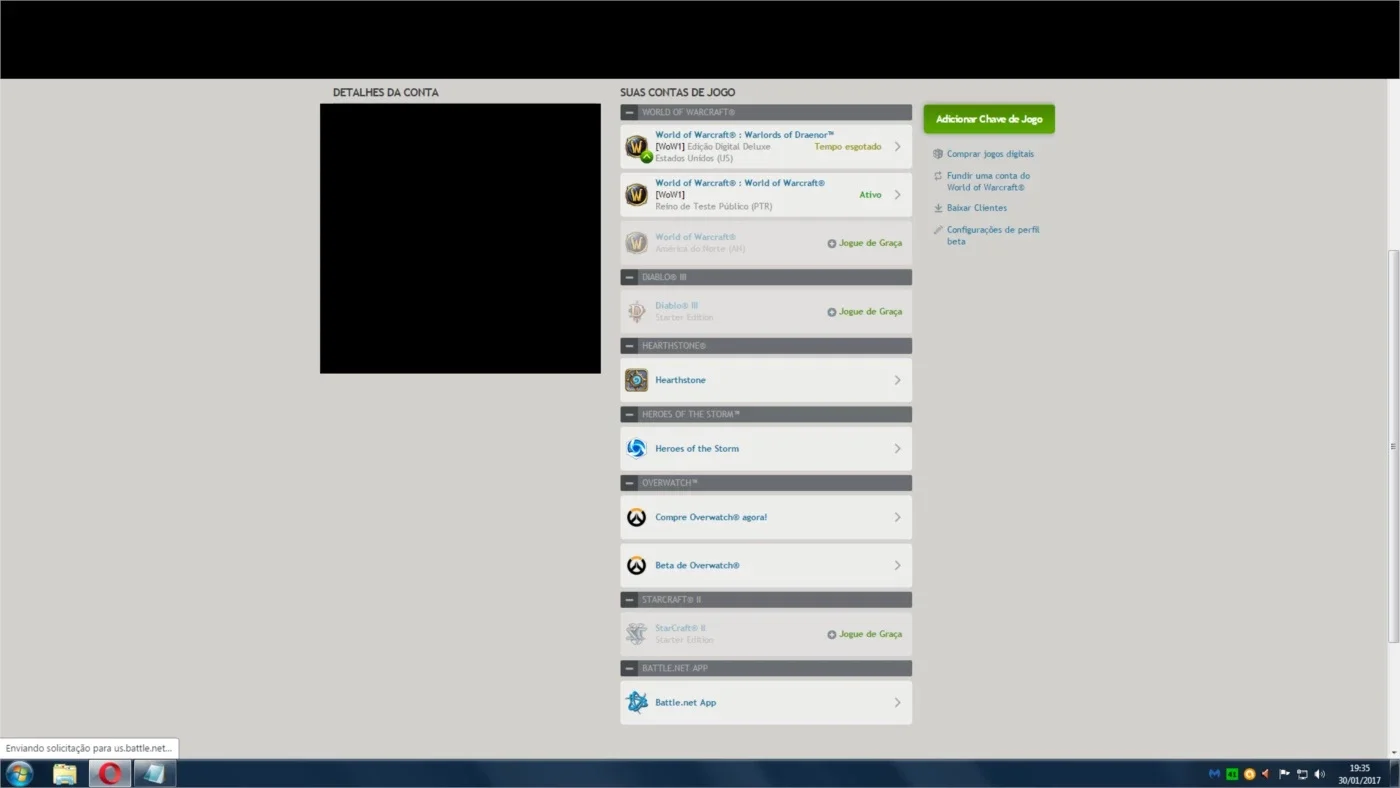Click the Warlords of Draenor WoW icon

[x=637, y=147]
